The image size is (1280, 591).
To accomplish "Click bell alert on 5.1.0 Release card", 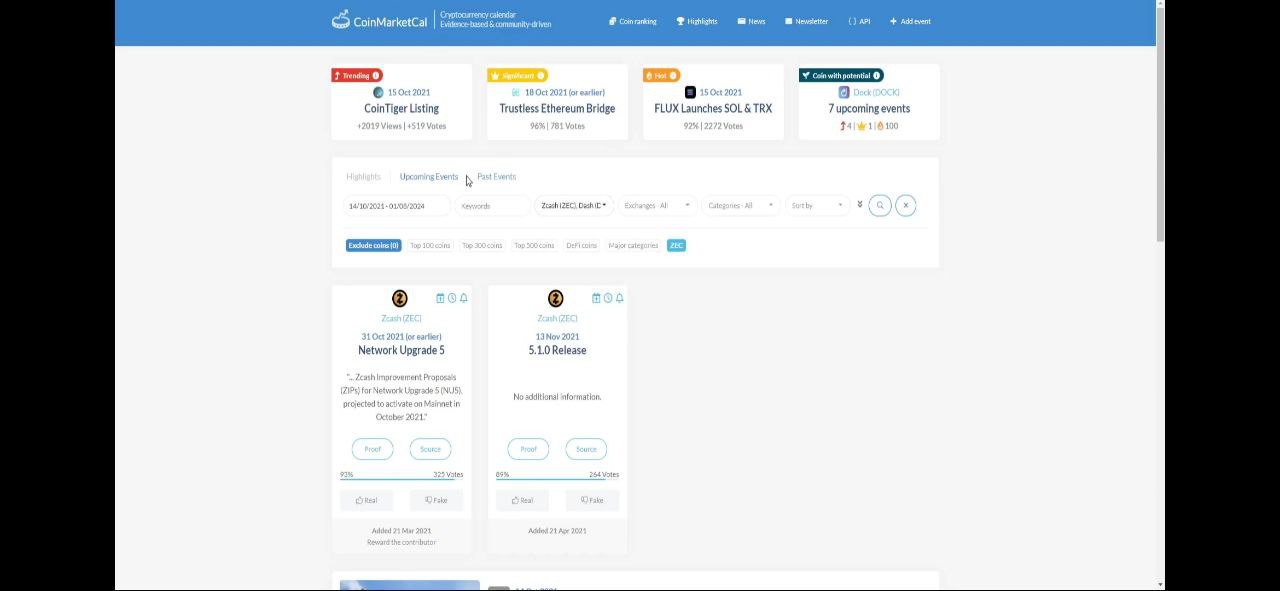I will tap(619, 298).
